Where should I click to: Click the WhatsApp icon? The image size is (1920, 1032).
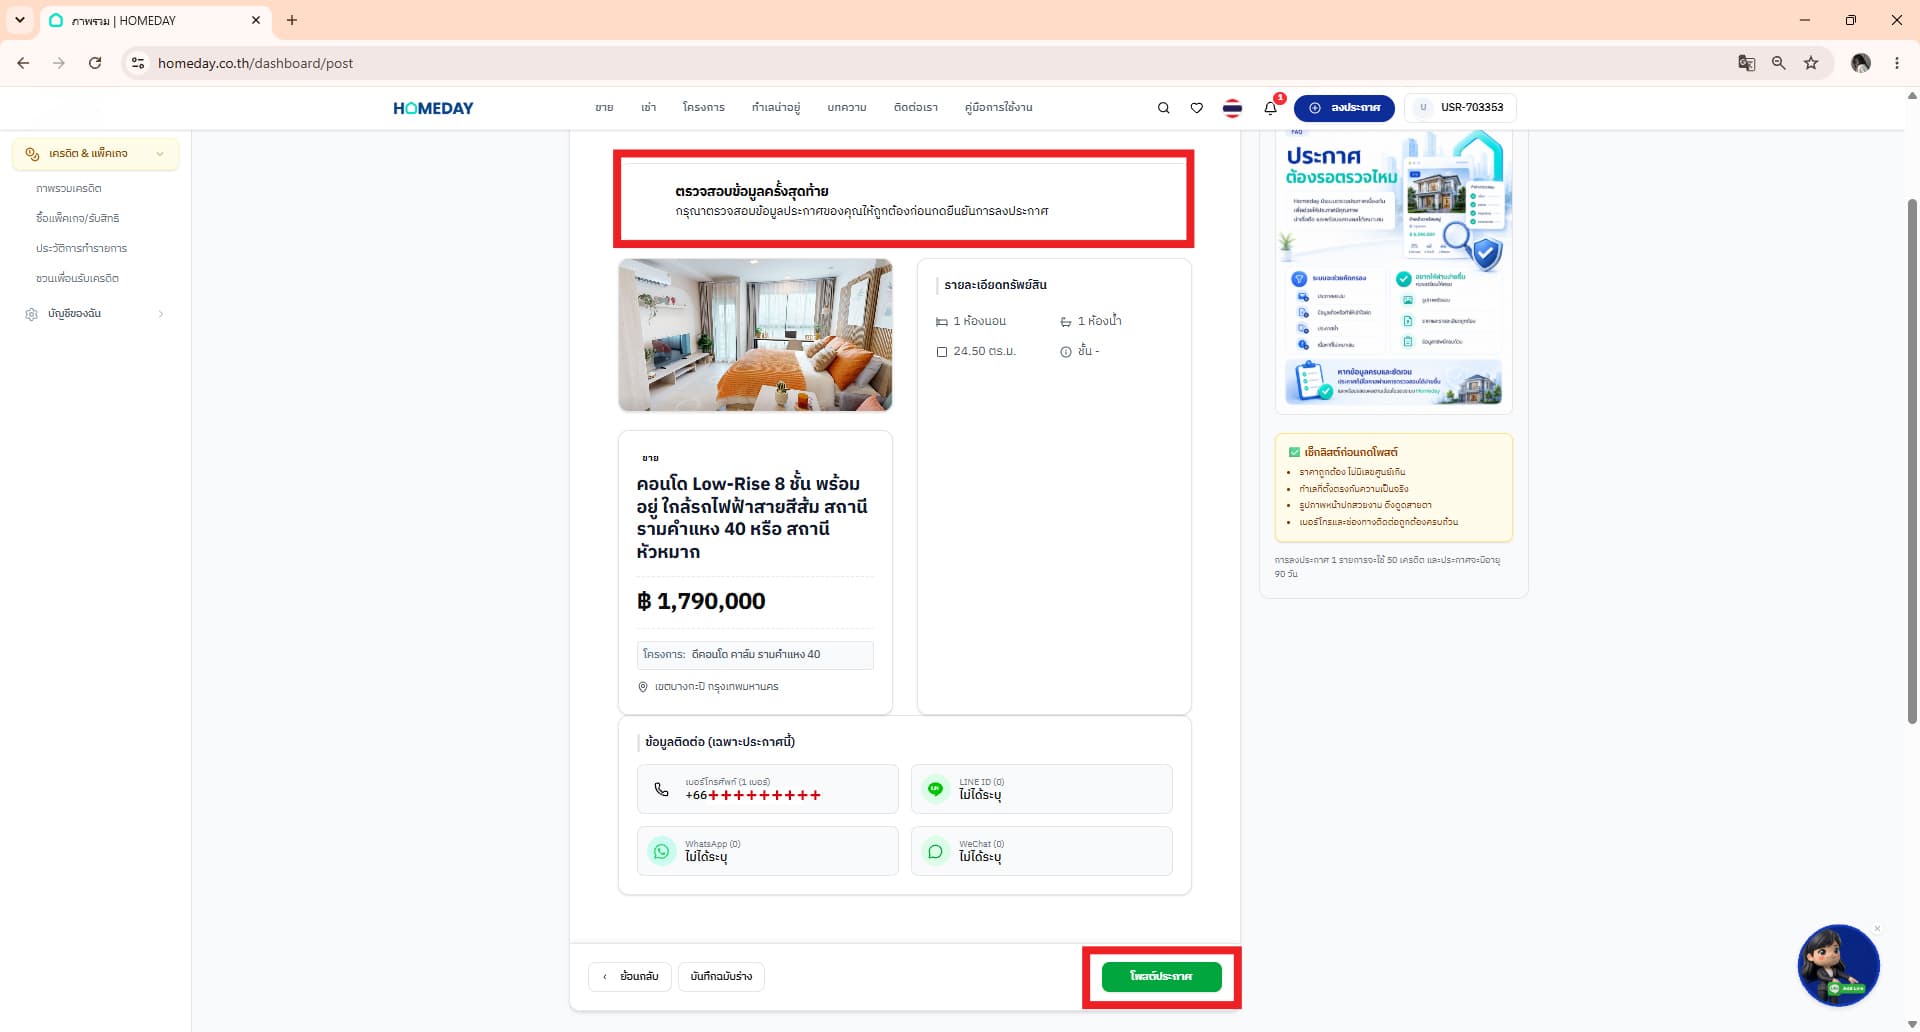pyautogui.click(x=661, y=851)
